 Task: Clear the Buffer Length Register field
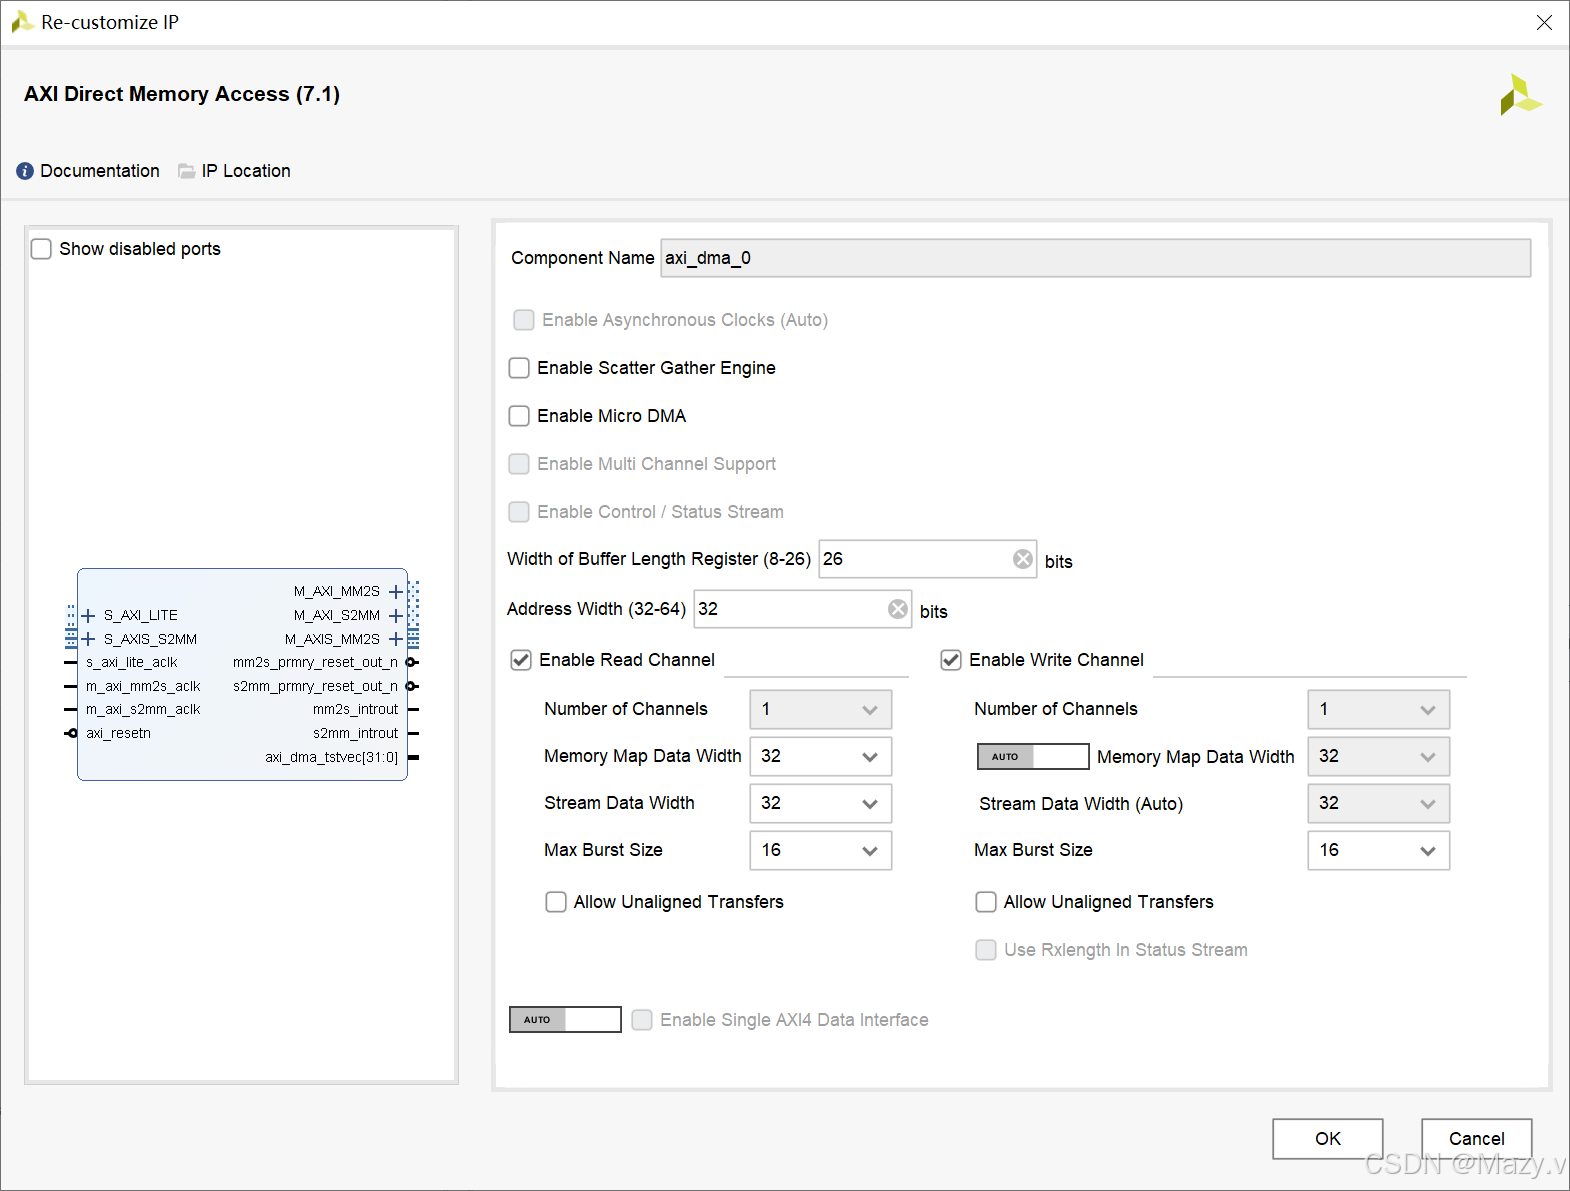click(1023, 559)
